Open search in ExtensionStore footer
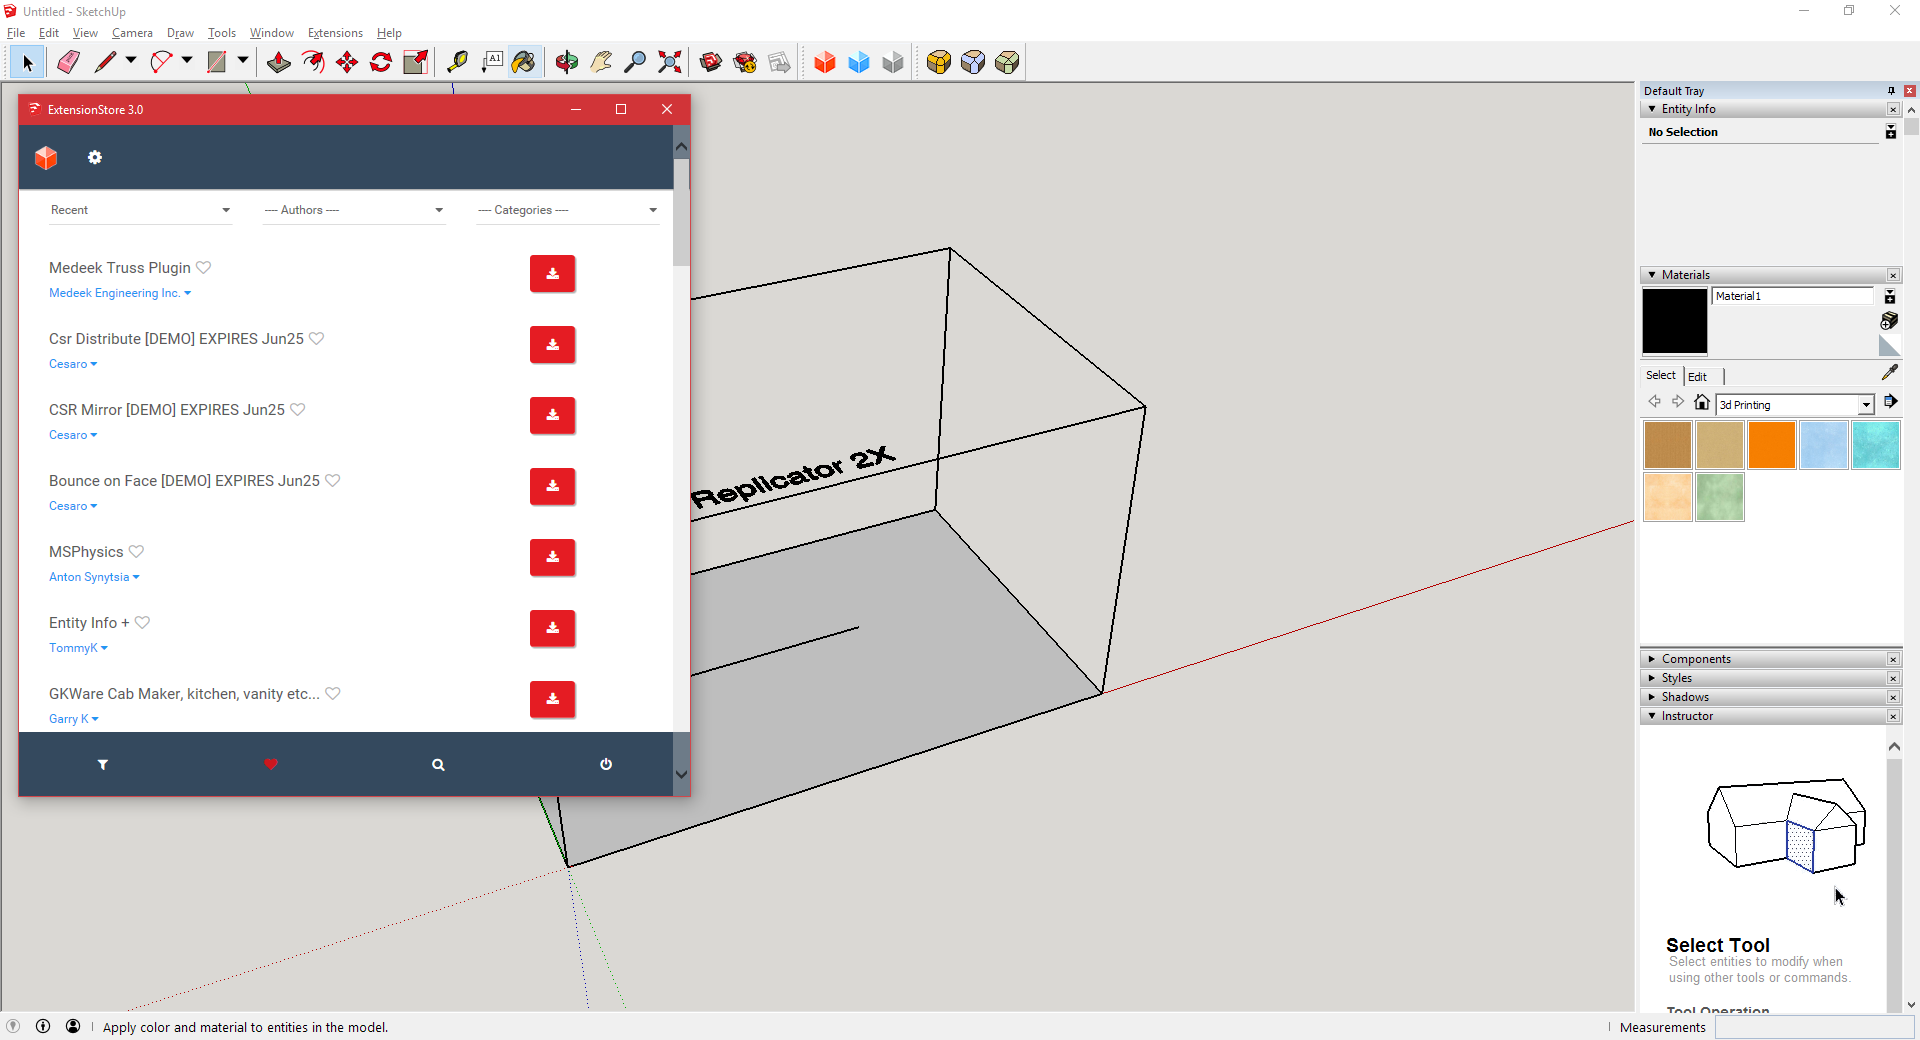 pyautogui.click(x=438, y=765)
